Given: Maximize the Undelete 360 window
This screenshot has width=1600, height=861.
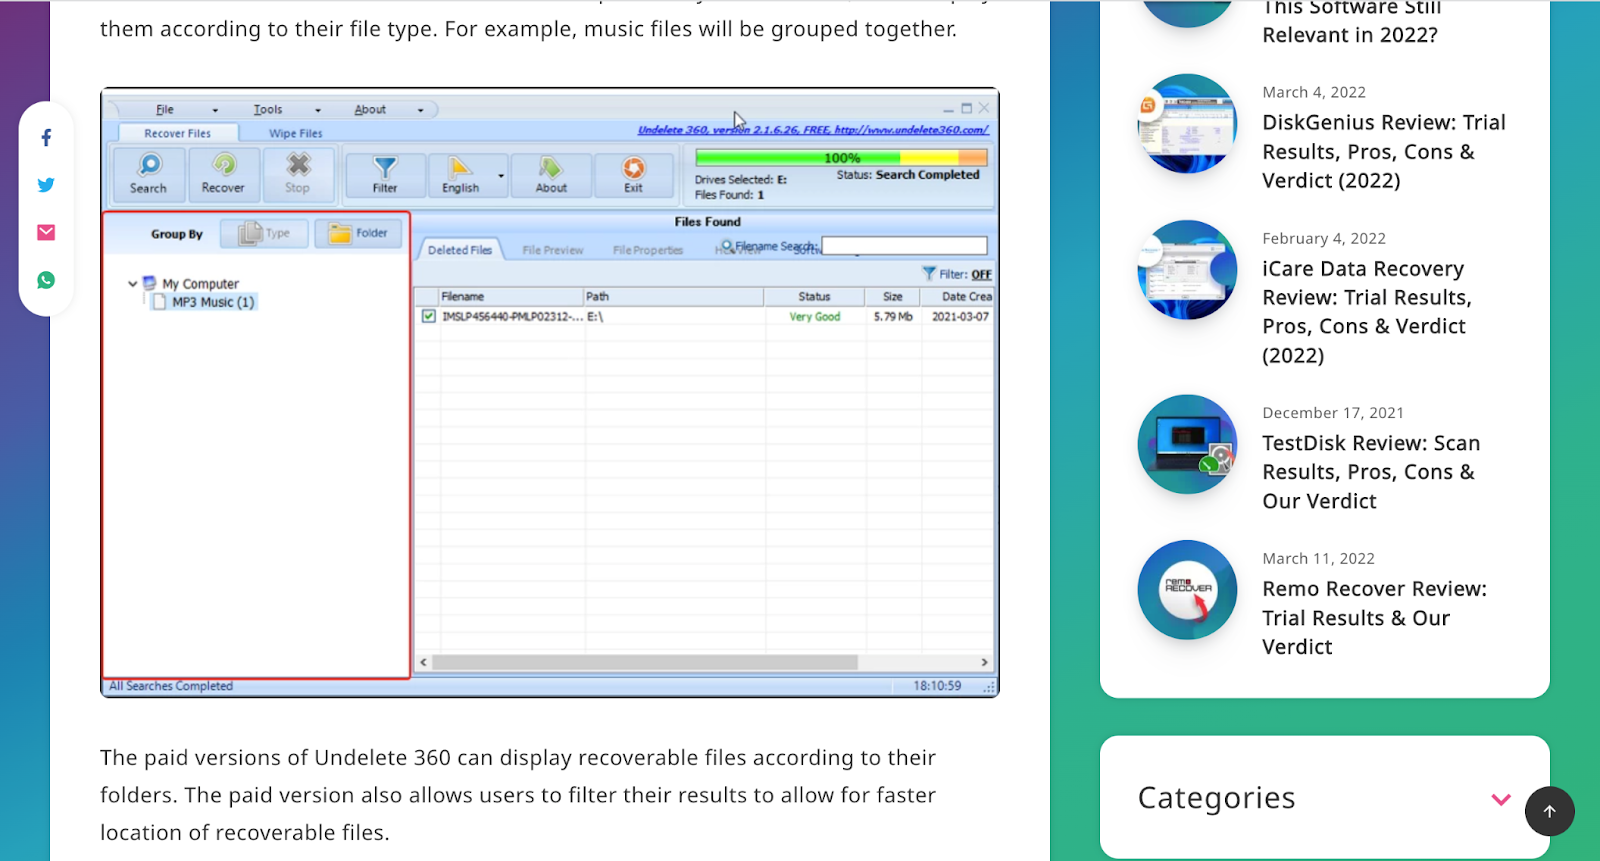Looking at the screenshot, I should pyautogui.click(x=966, y=108).
